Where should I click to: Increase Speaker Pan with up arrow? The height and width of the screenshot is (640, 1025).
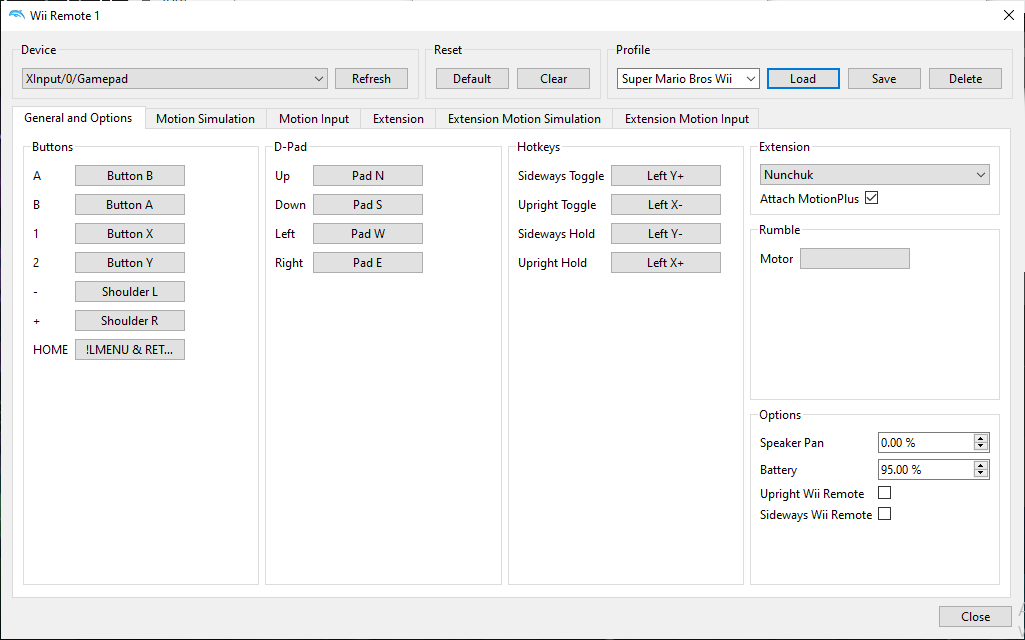coord(981,438)
